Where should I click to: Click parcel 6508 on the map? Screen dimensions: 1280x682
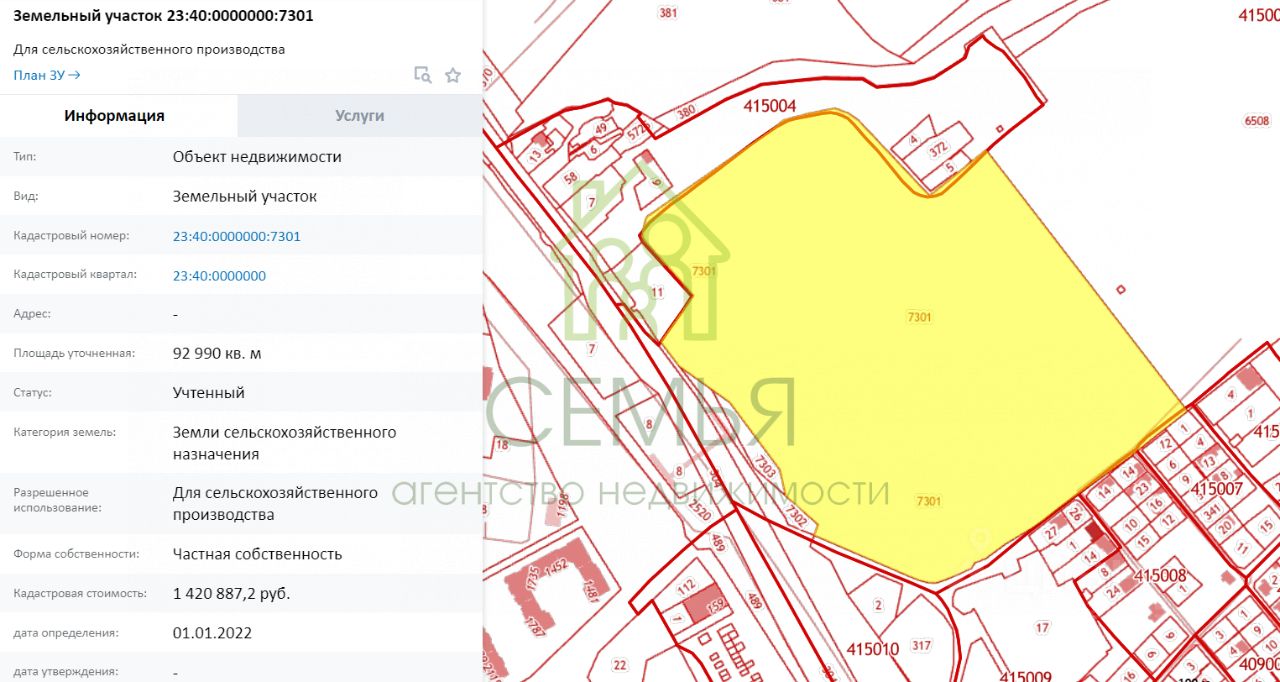point(1256,121)
